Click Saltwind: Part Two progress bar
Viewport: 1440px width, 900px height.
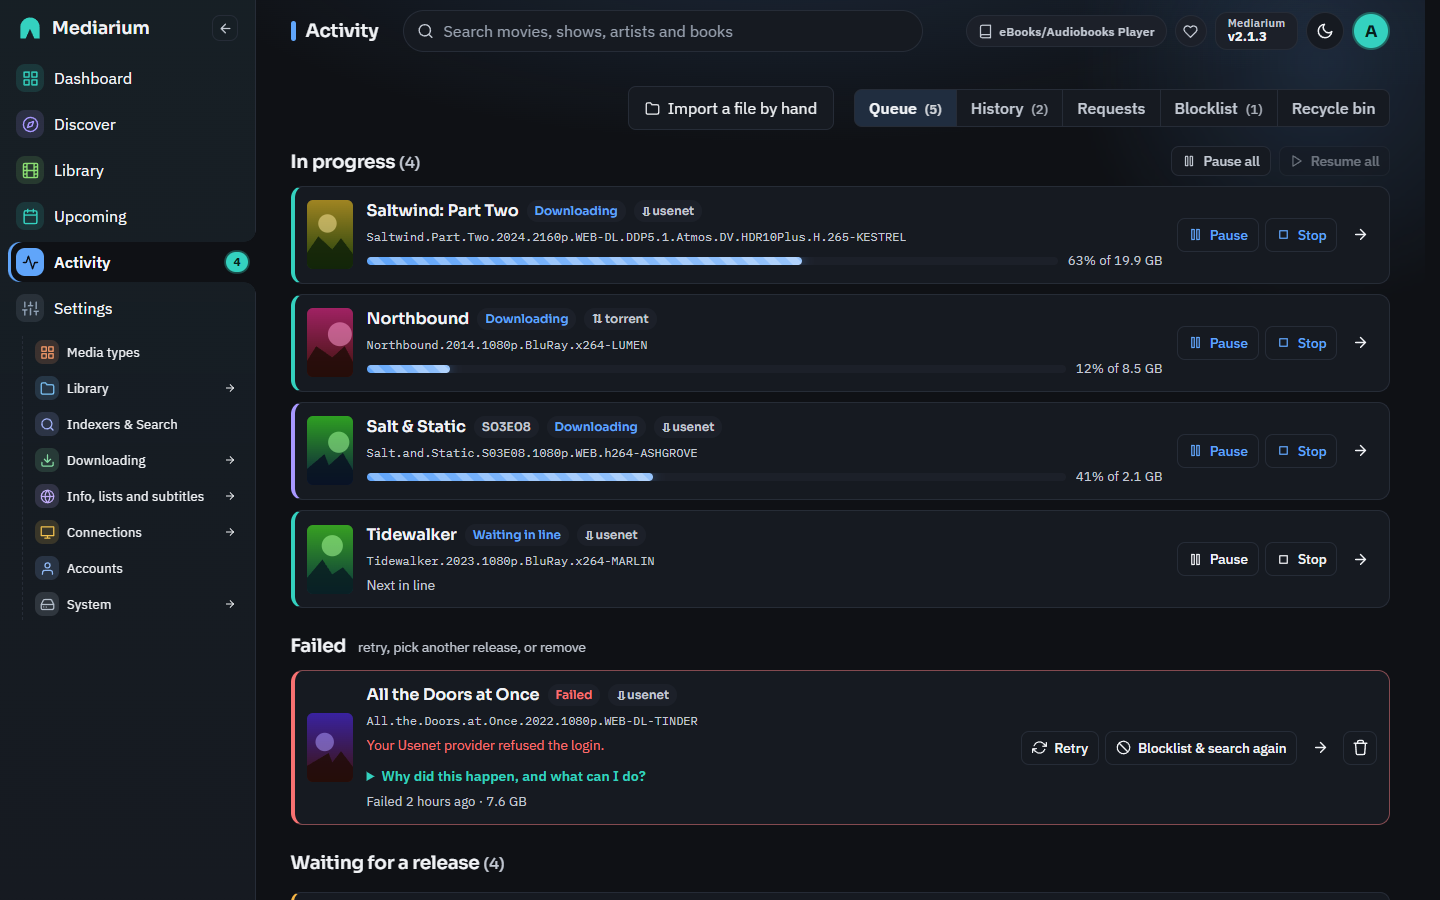pos(712,261)
